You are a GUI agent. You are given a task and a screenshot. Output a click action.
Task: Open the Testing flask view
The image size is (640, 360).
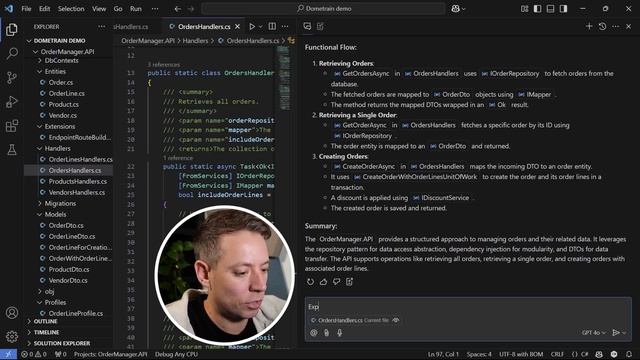[x=11, y=150]
